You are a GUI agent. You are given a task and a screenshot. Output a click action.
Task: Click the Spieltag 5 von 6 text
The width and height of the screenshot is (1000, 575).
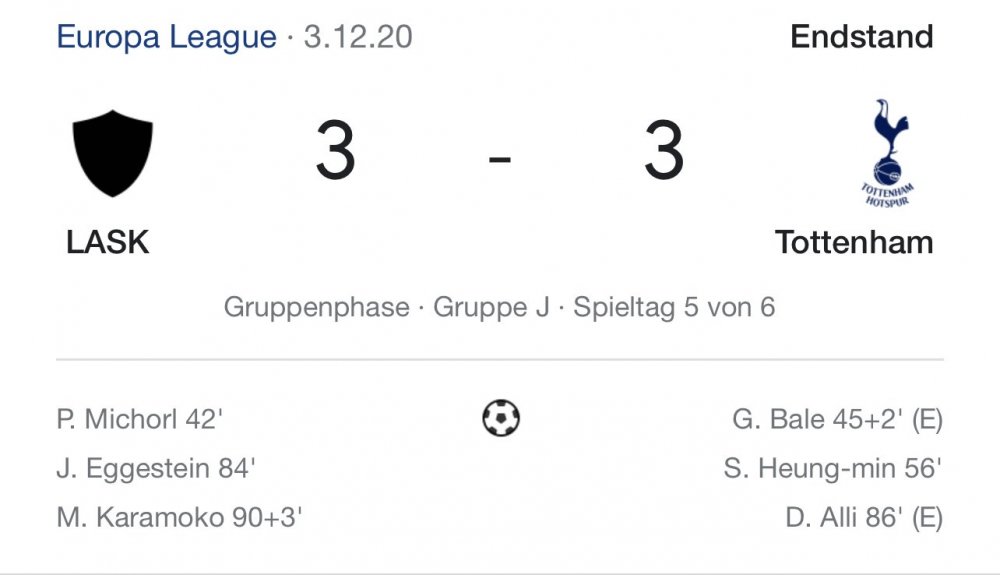674,307
